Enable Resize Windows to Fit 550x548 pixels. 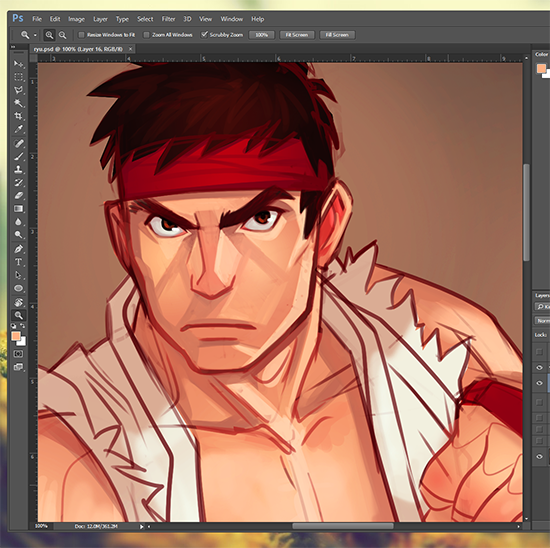(x=81, y=35)
